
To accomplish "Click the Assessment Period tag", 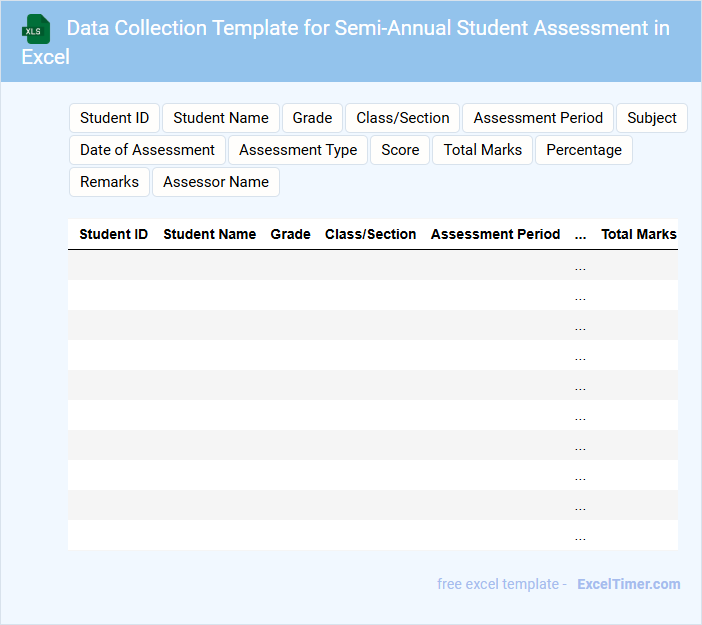I will point(538,118).
